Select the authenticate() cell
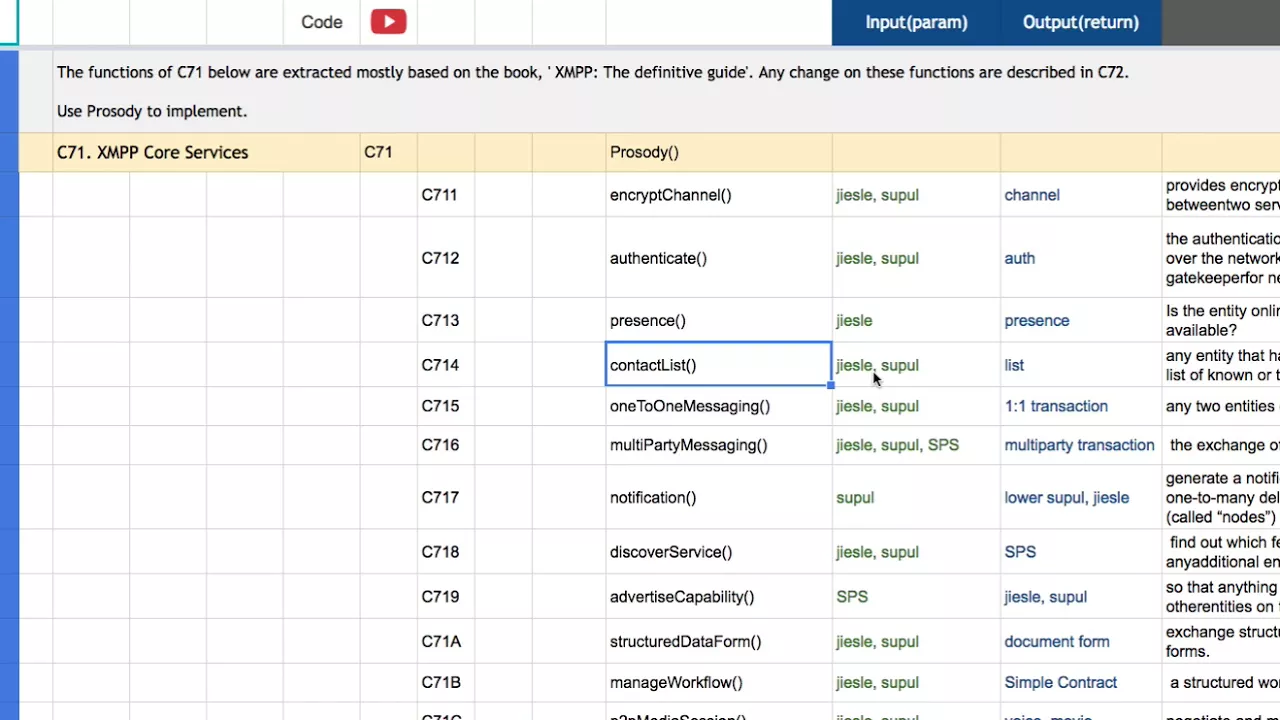This screenshot has width=1280, height=720. (718, 258)
